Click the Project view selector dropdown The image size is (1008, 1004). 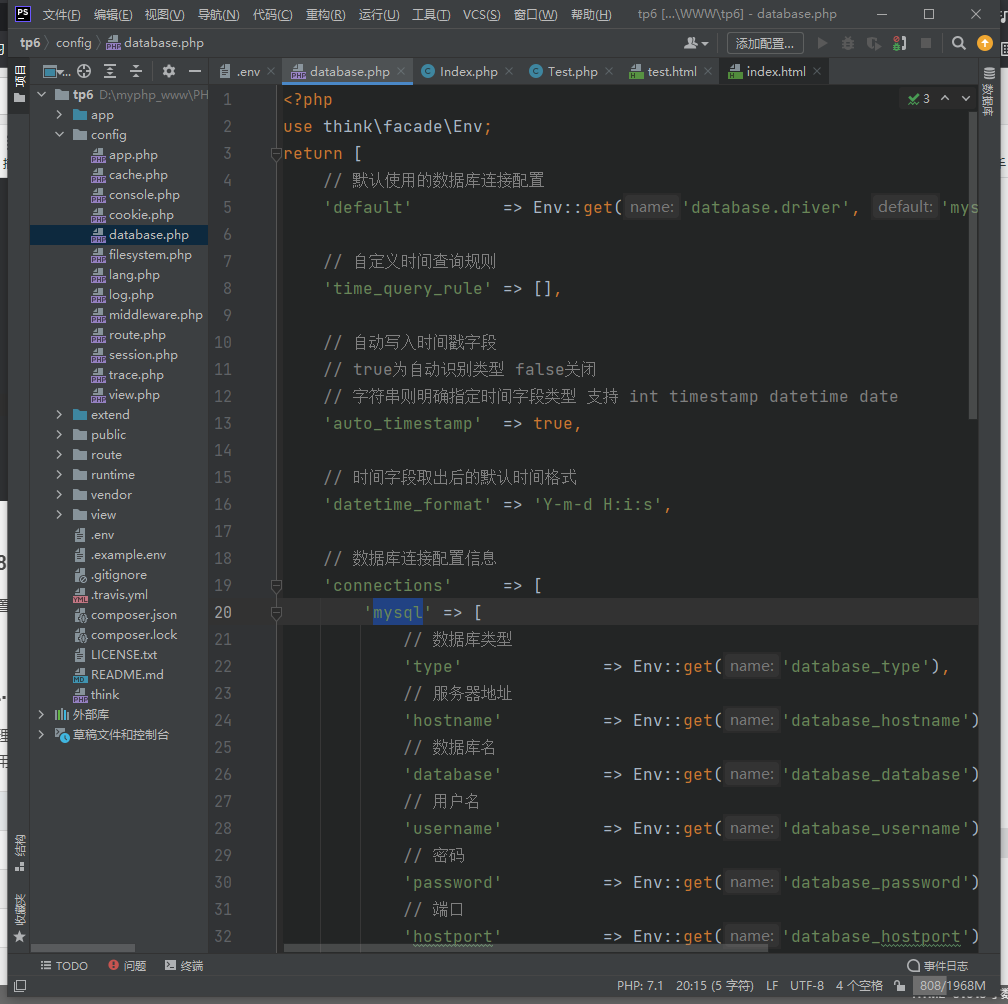tap(57, 71)
